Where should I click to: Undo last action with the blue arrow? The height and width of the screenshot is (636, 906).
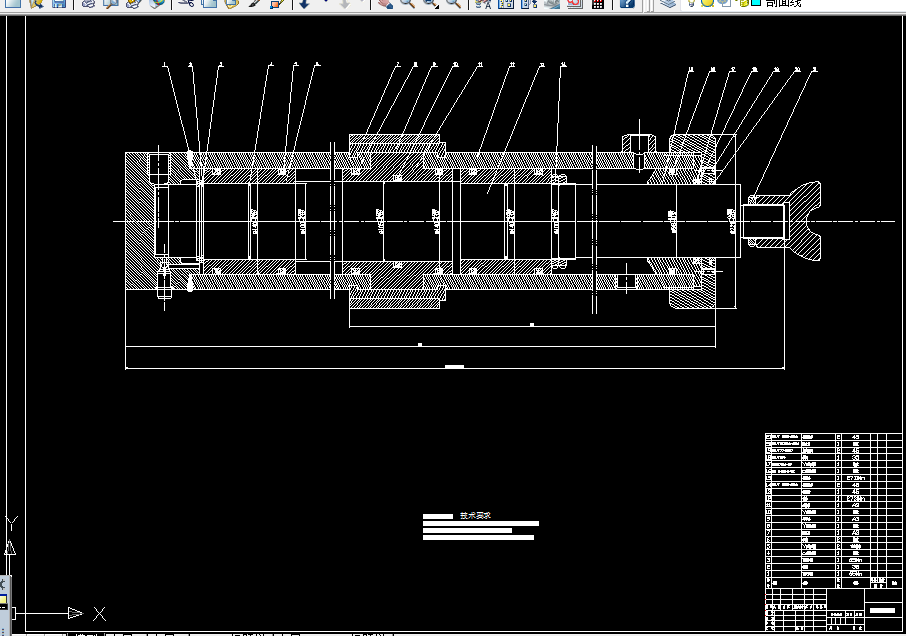(305, 3)
